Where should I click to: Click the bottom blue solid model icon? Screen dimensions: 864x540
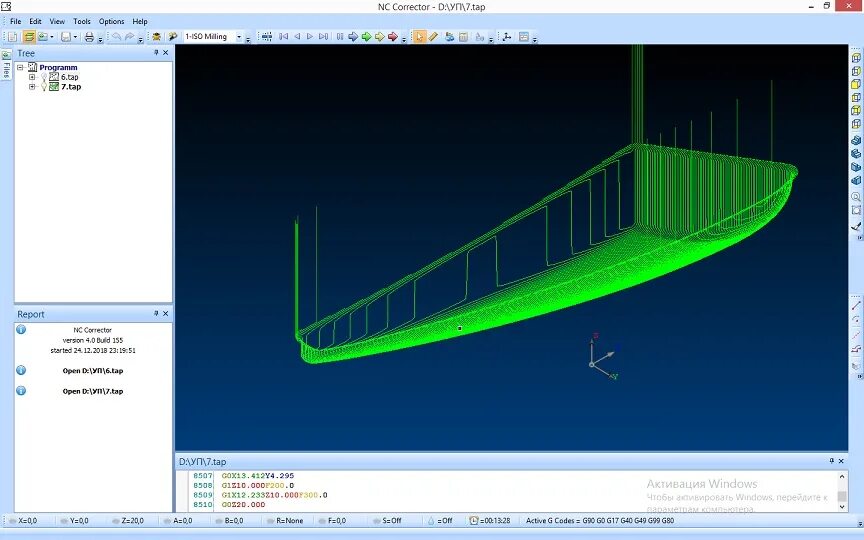[x=856, y=180]
